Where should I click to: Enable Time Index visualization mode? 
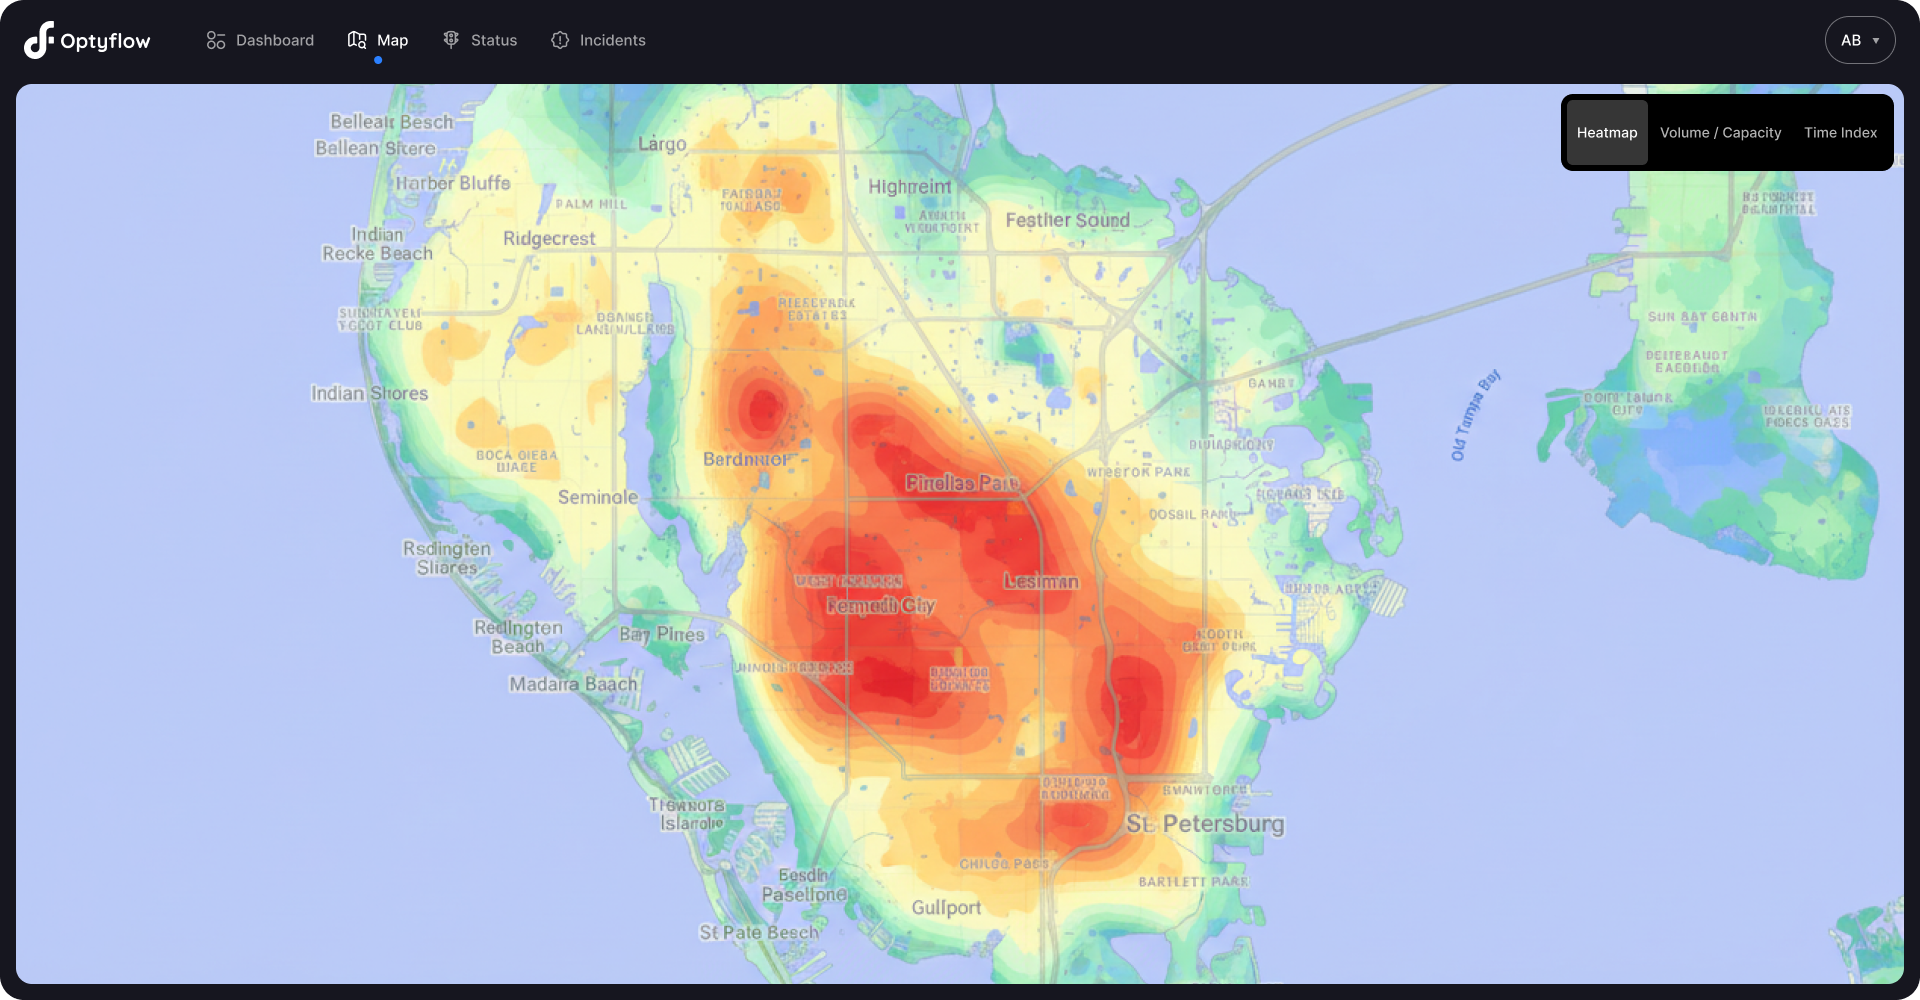pyautogui.click(x=1840, y=132)
